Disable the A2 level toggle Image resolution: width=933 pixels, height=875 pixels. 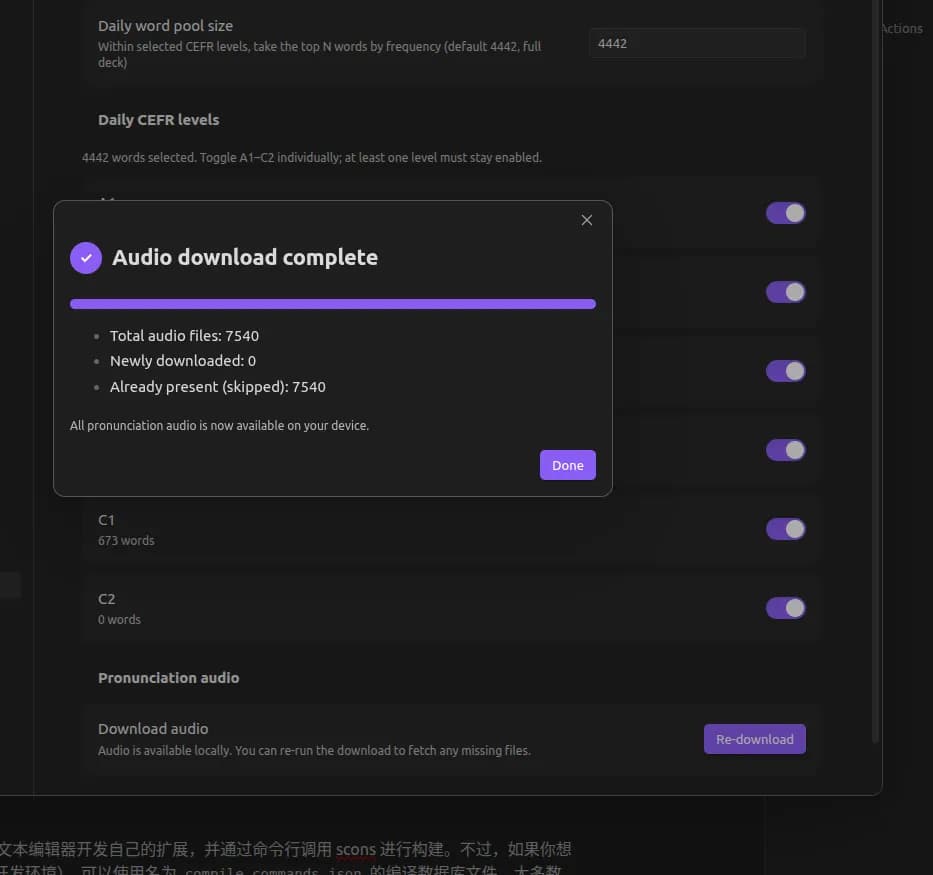pyautogui.click(x=785, y=292)
